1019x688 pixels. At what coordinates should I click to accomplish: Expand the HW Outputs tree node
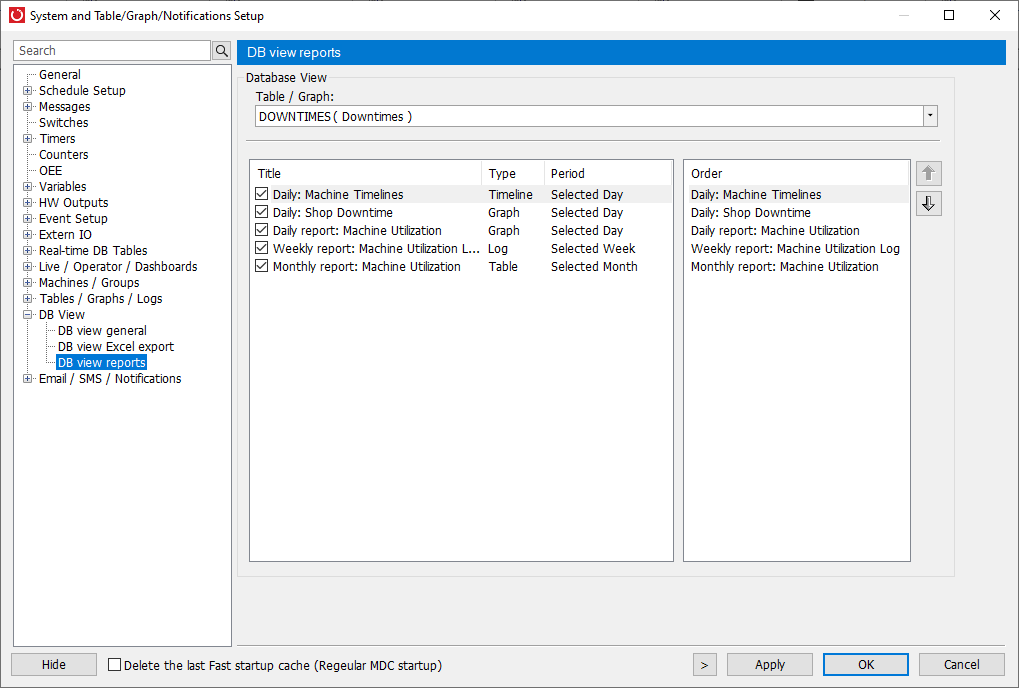[x=27, y=203]
